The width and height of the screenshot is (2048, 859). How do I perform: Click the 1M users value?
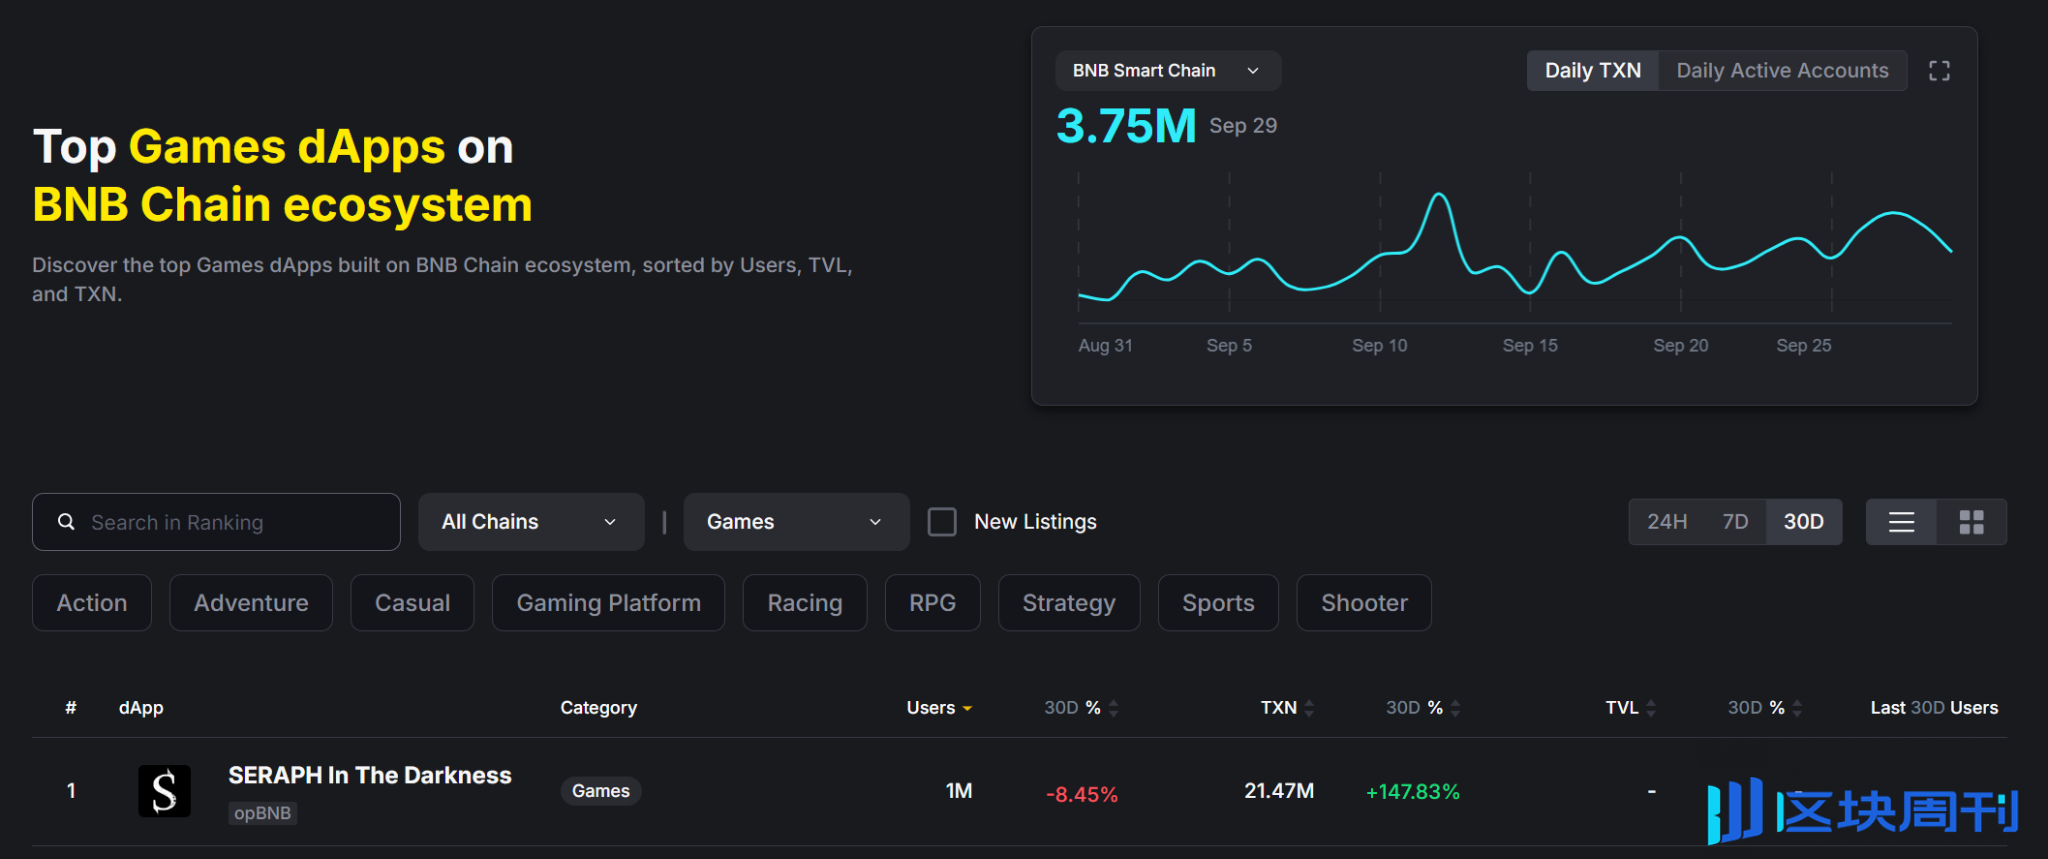(x=959, y=791)
